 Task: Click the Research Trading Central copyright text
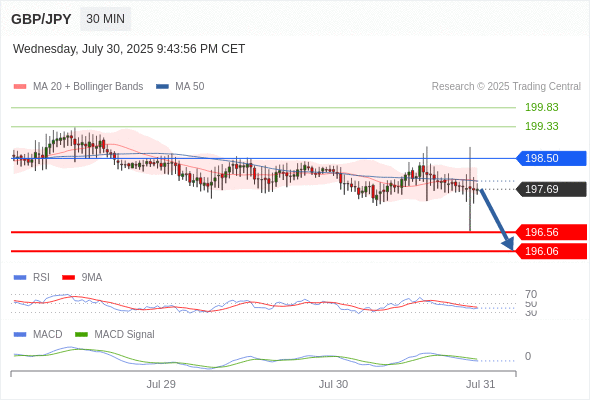point(506,87)
